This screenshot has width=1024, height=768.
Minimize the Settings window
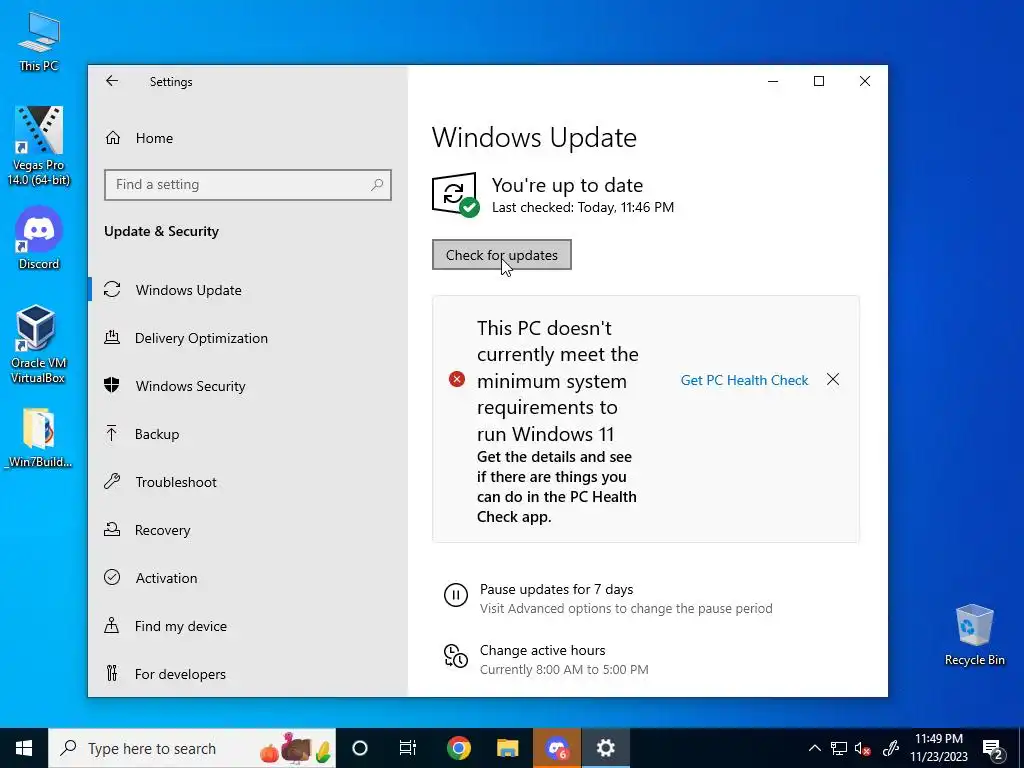pos(773,81)
